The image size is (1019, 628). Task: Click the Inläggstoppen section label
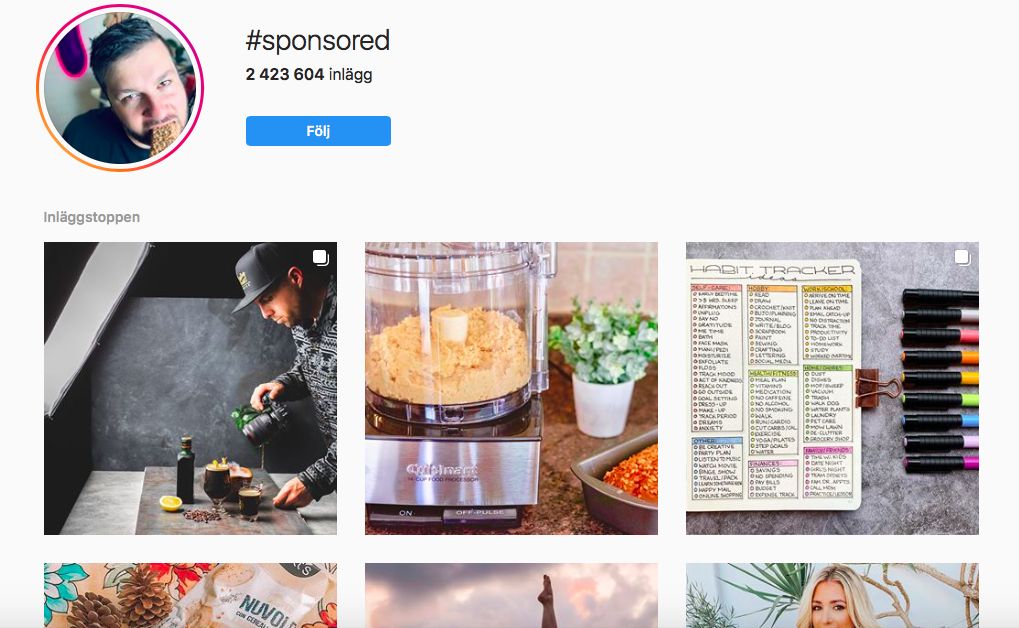pos(92,217)
